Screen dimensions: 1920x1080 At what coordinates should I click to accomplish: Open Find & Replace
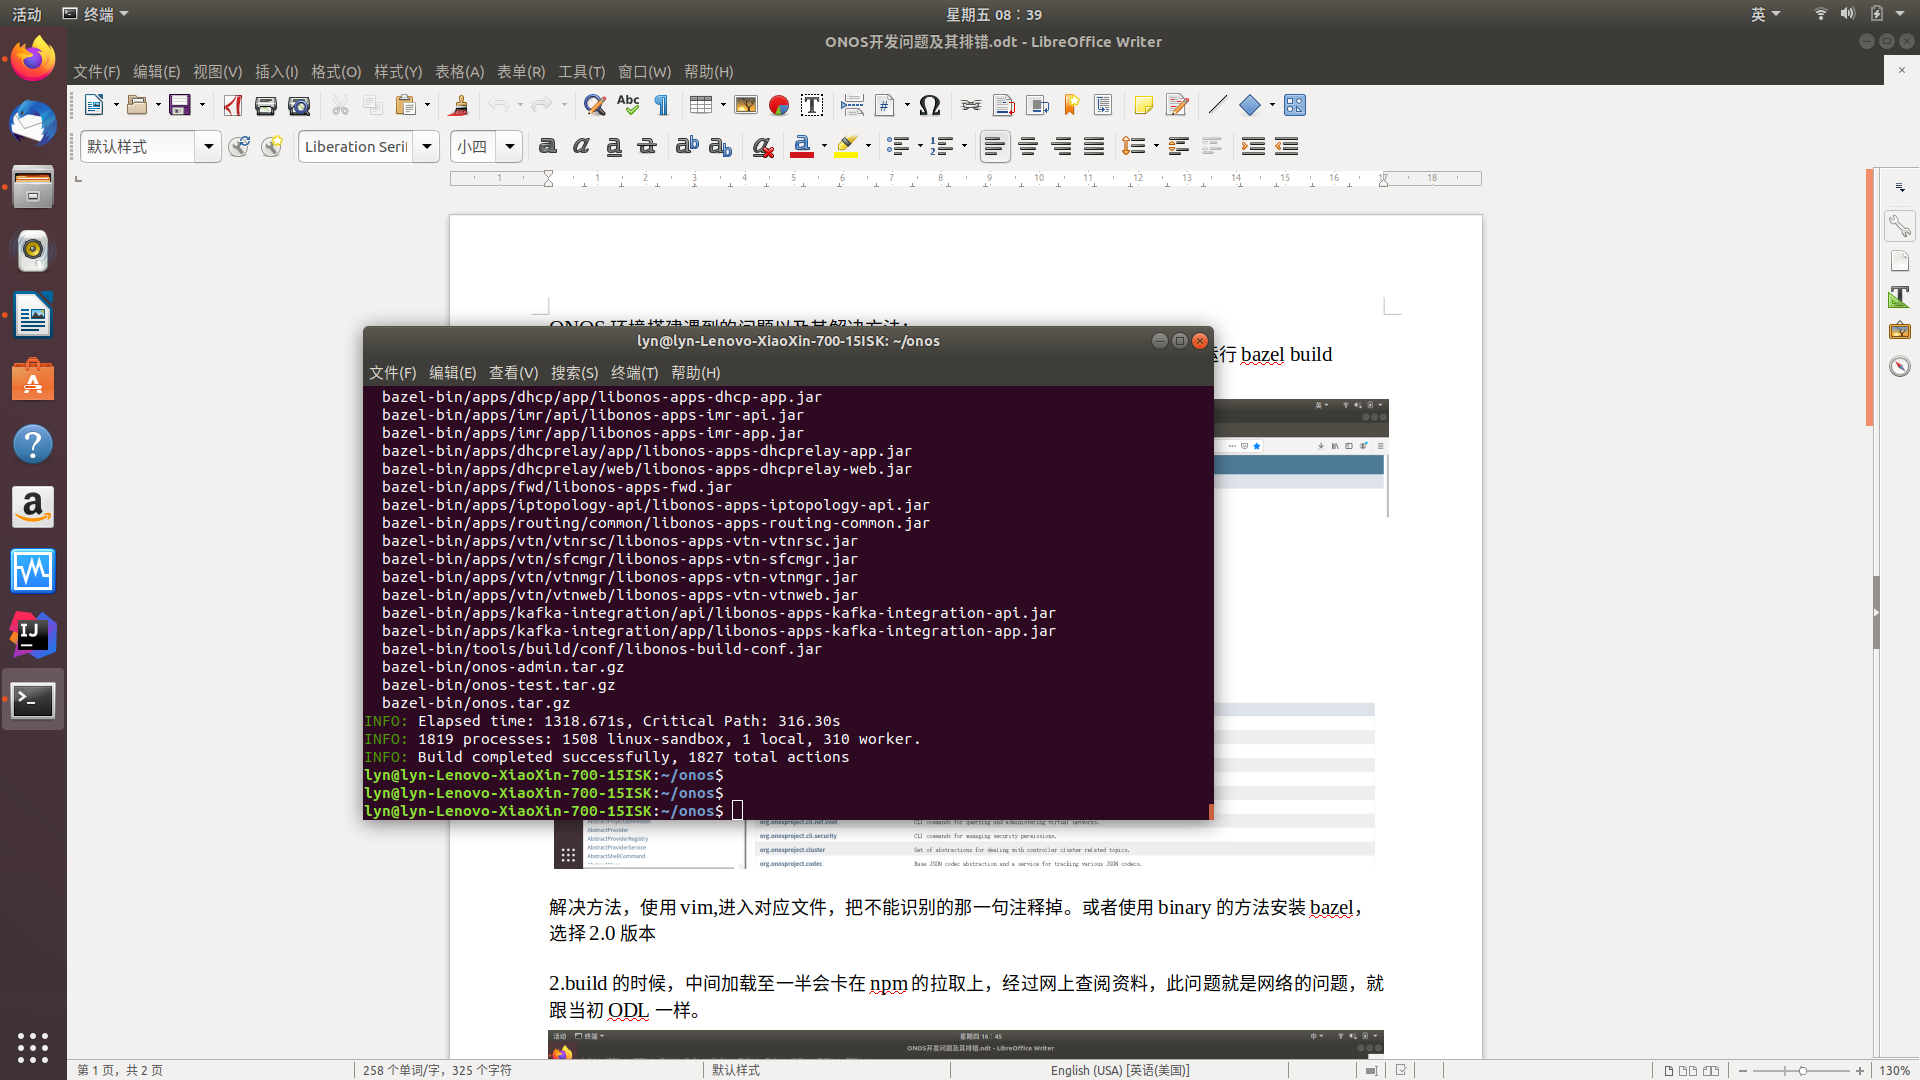click(x=596, y=105)
